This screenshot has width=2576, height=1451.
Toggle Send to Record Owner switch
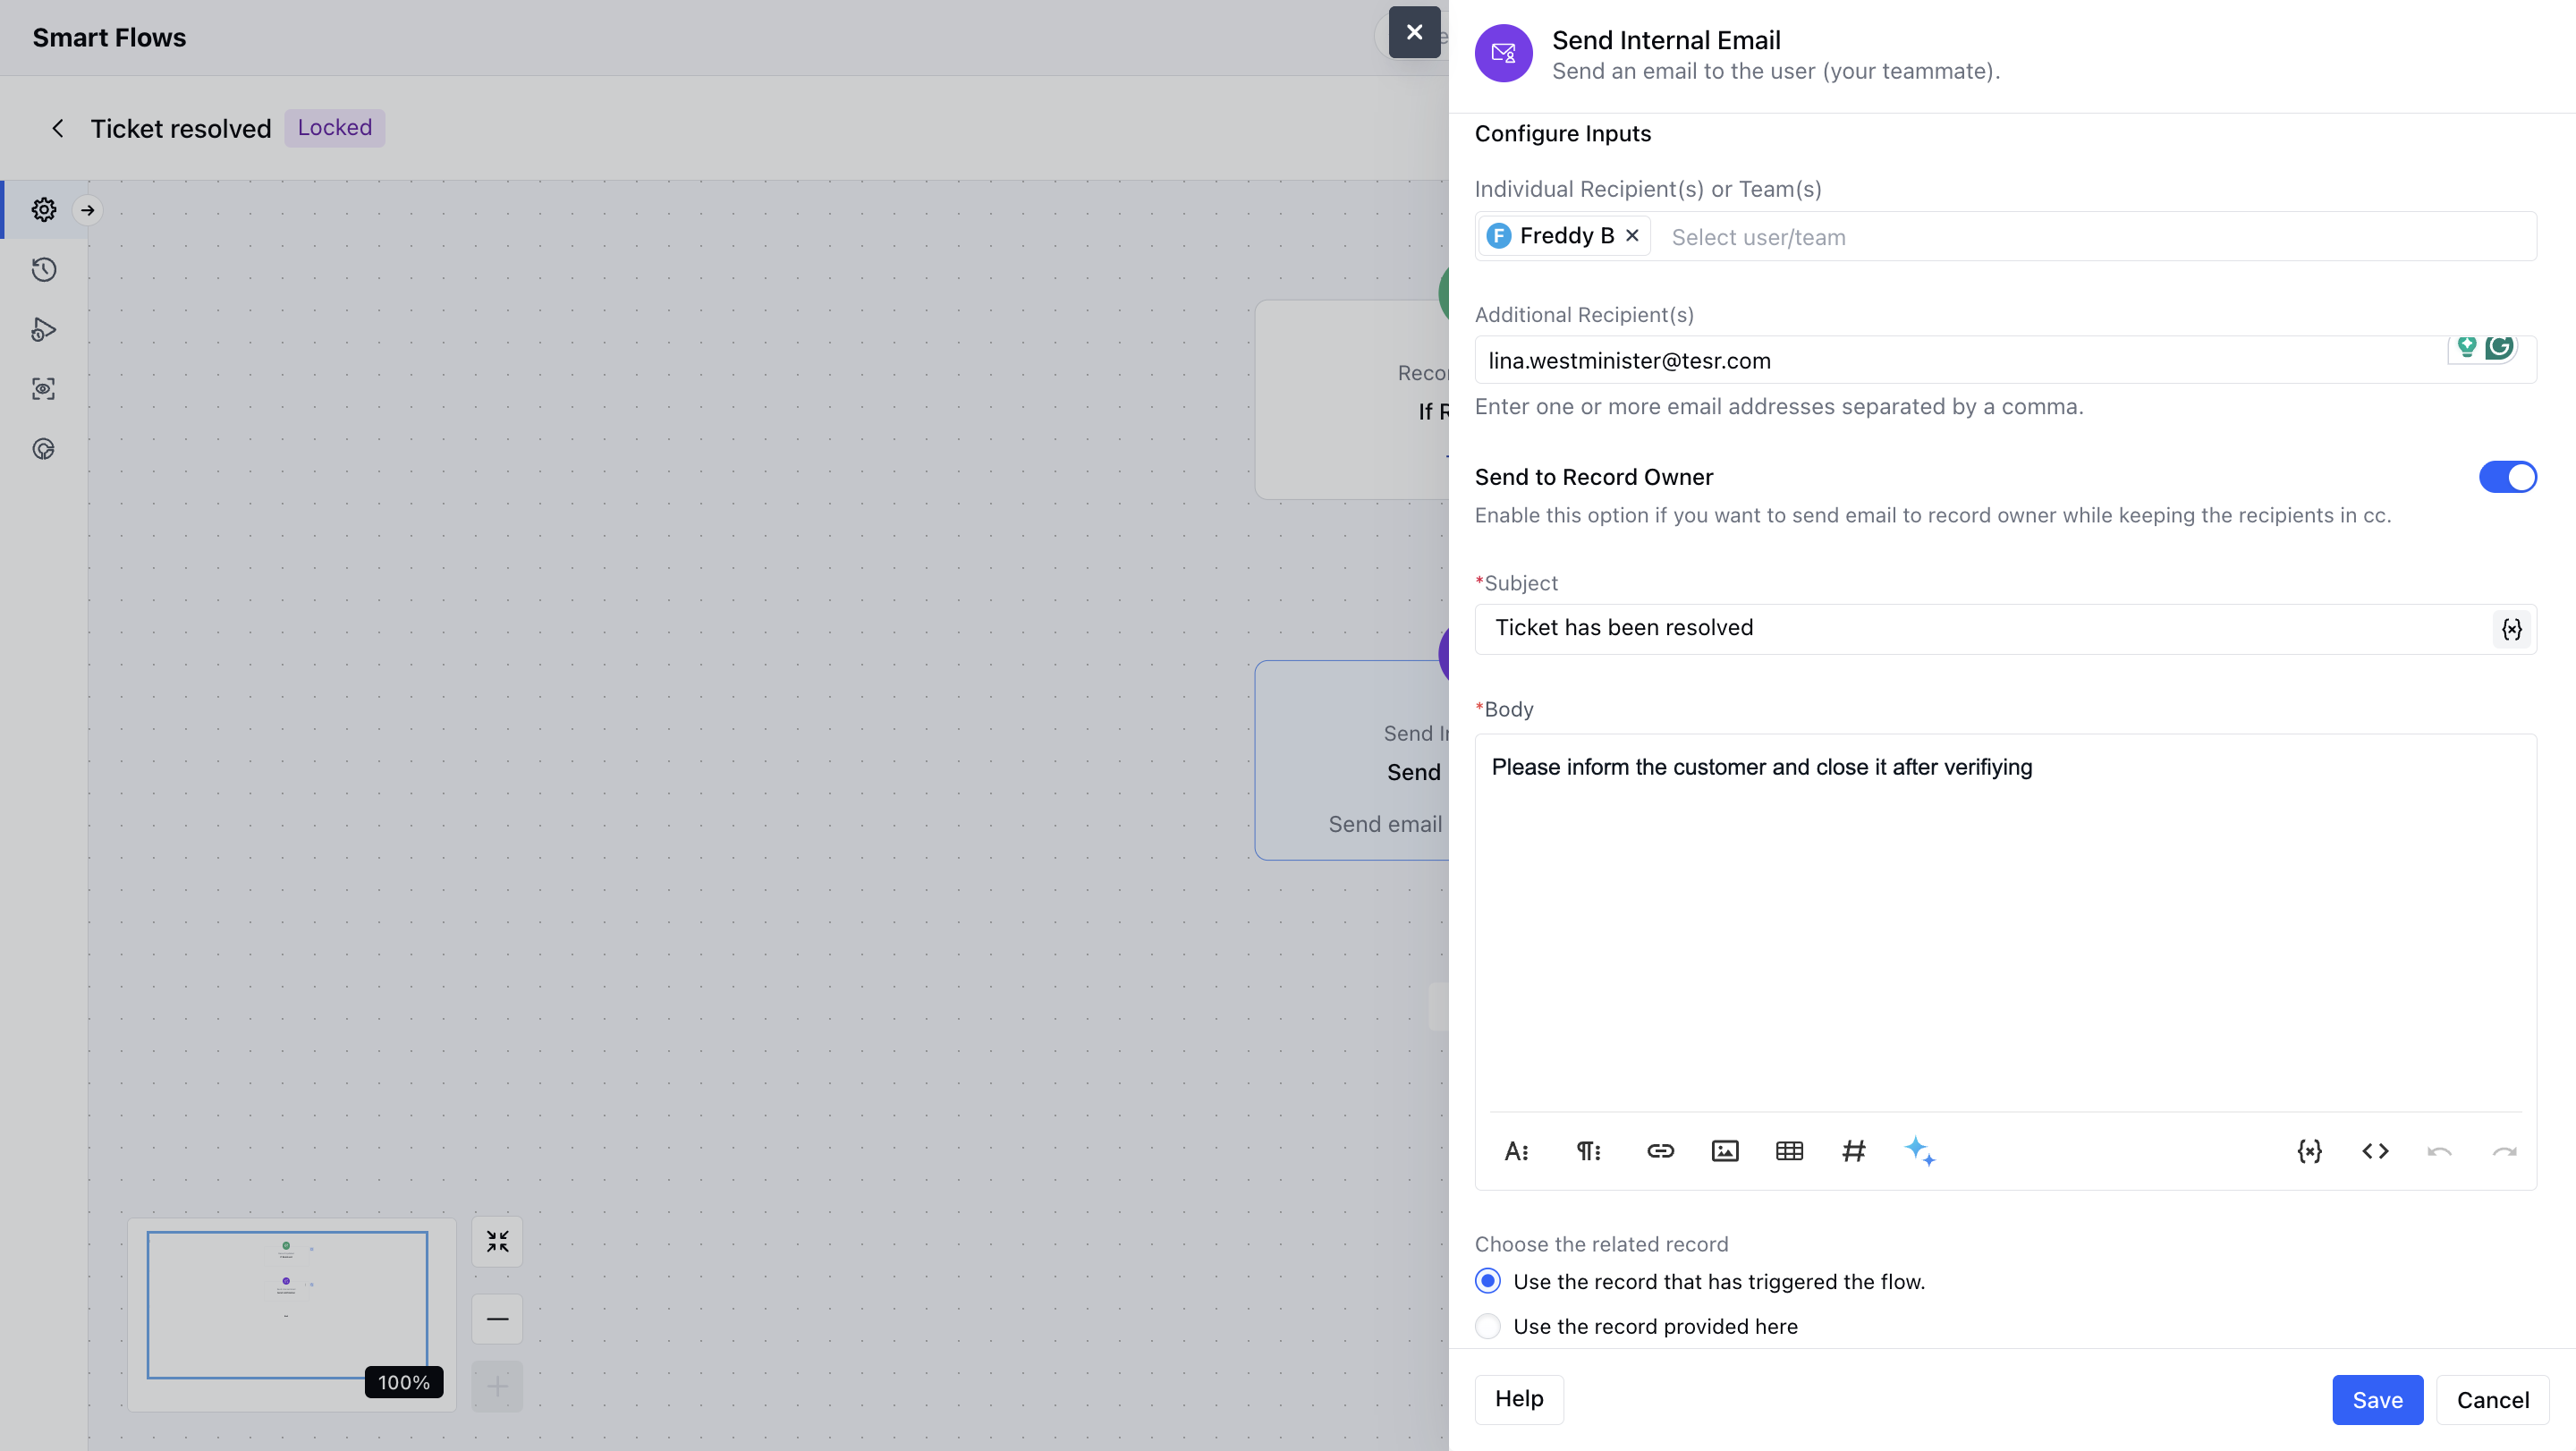[2507, 477]
